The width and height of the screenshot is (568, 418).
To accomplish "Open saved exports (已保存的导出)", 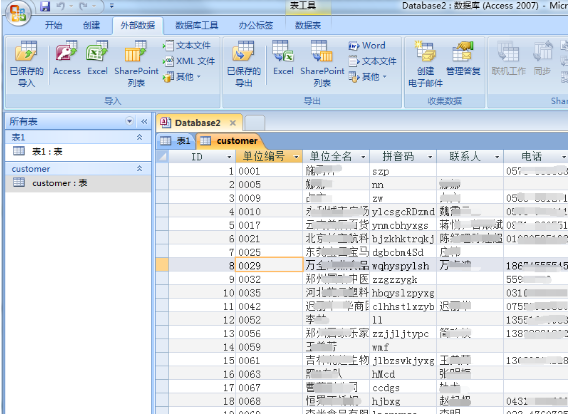I will point(244,64).
